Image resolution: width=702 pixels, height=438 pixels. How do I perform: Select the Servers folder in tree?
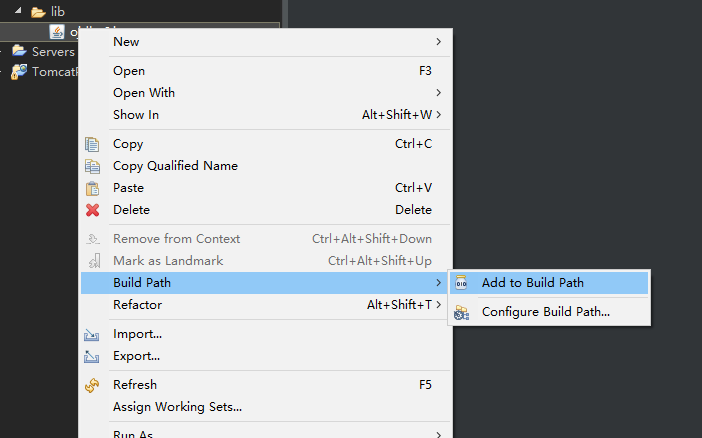pos(52,51)
